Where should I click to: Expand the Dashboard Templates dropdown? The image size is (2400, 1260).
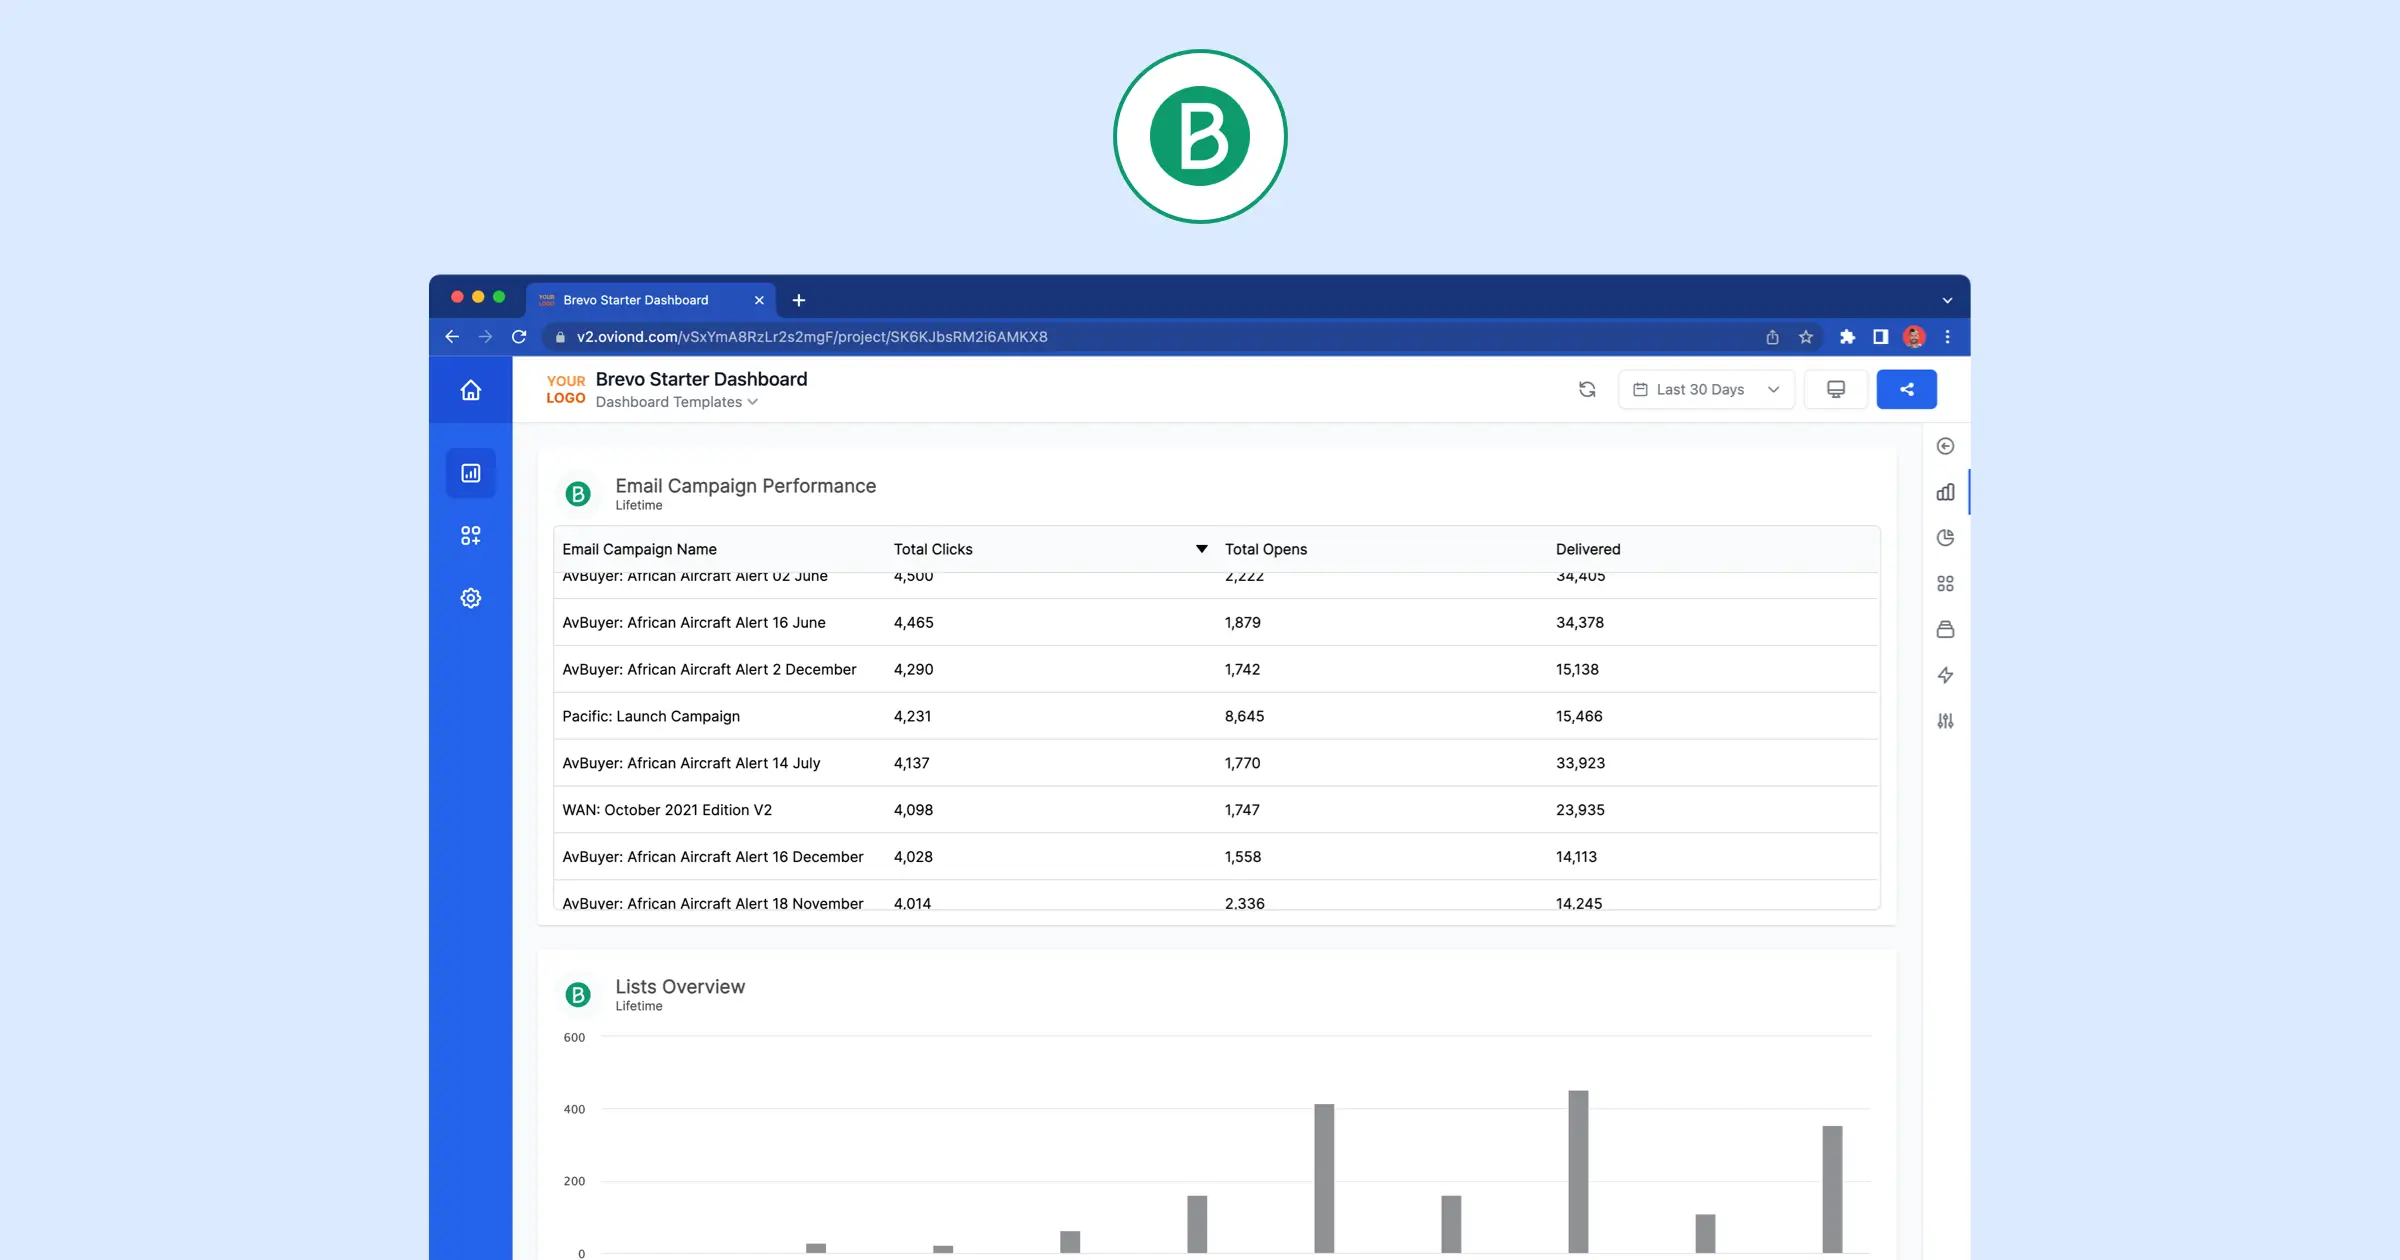[x=677, y=402]
